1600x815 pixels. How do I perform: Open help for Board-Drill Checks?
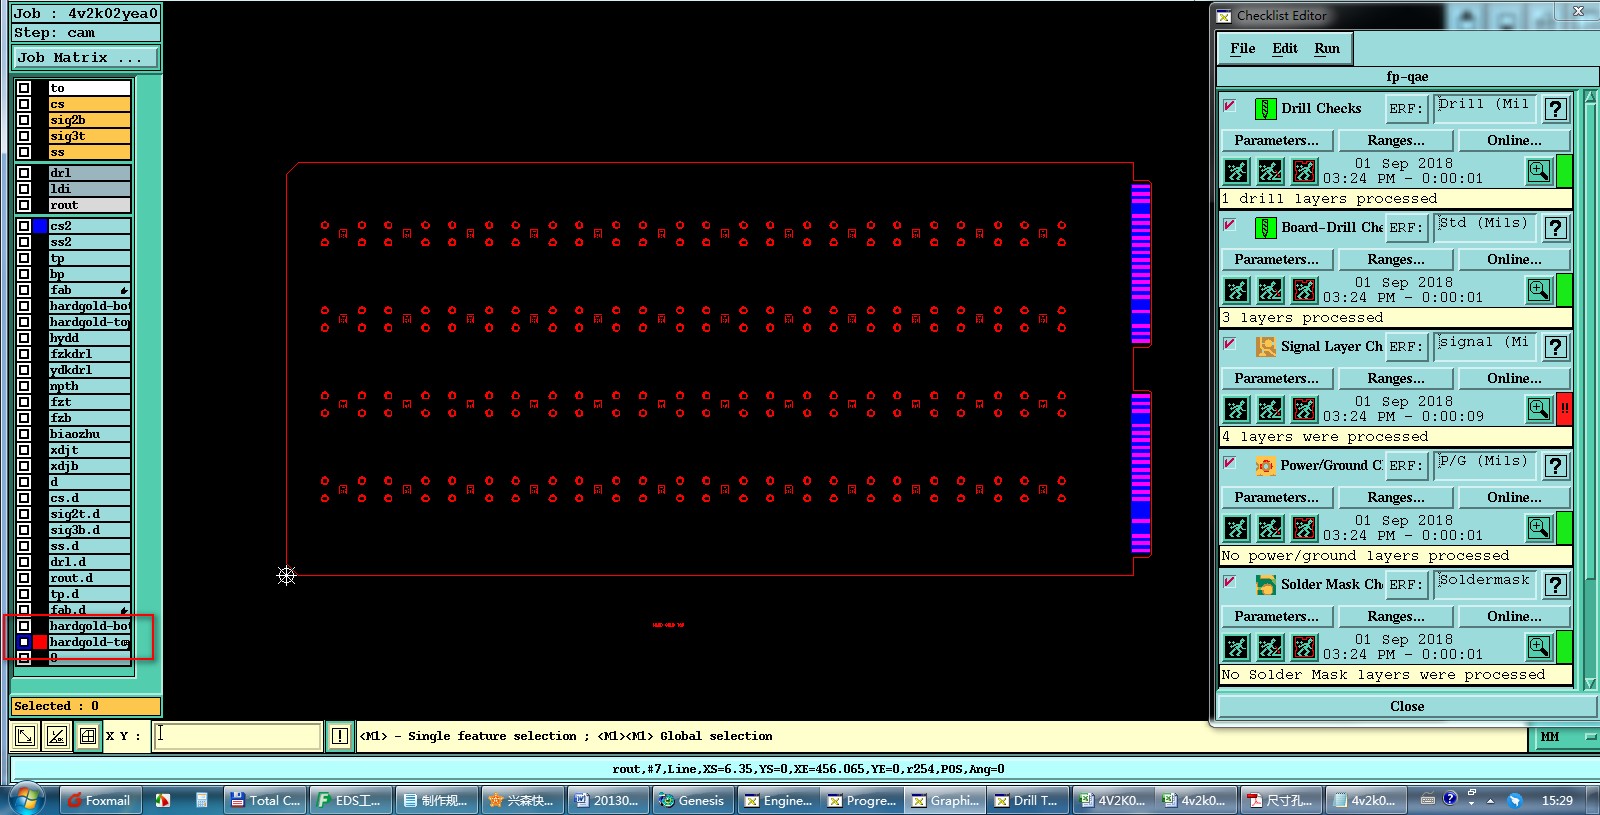pyautogui.click(x=1555, y=228)
